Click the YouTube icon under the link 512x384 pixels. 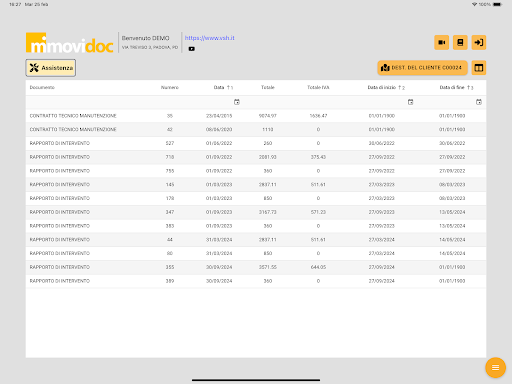[192, 49]
